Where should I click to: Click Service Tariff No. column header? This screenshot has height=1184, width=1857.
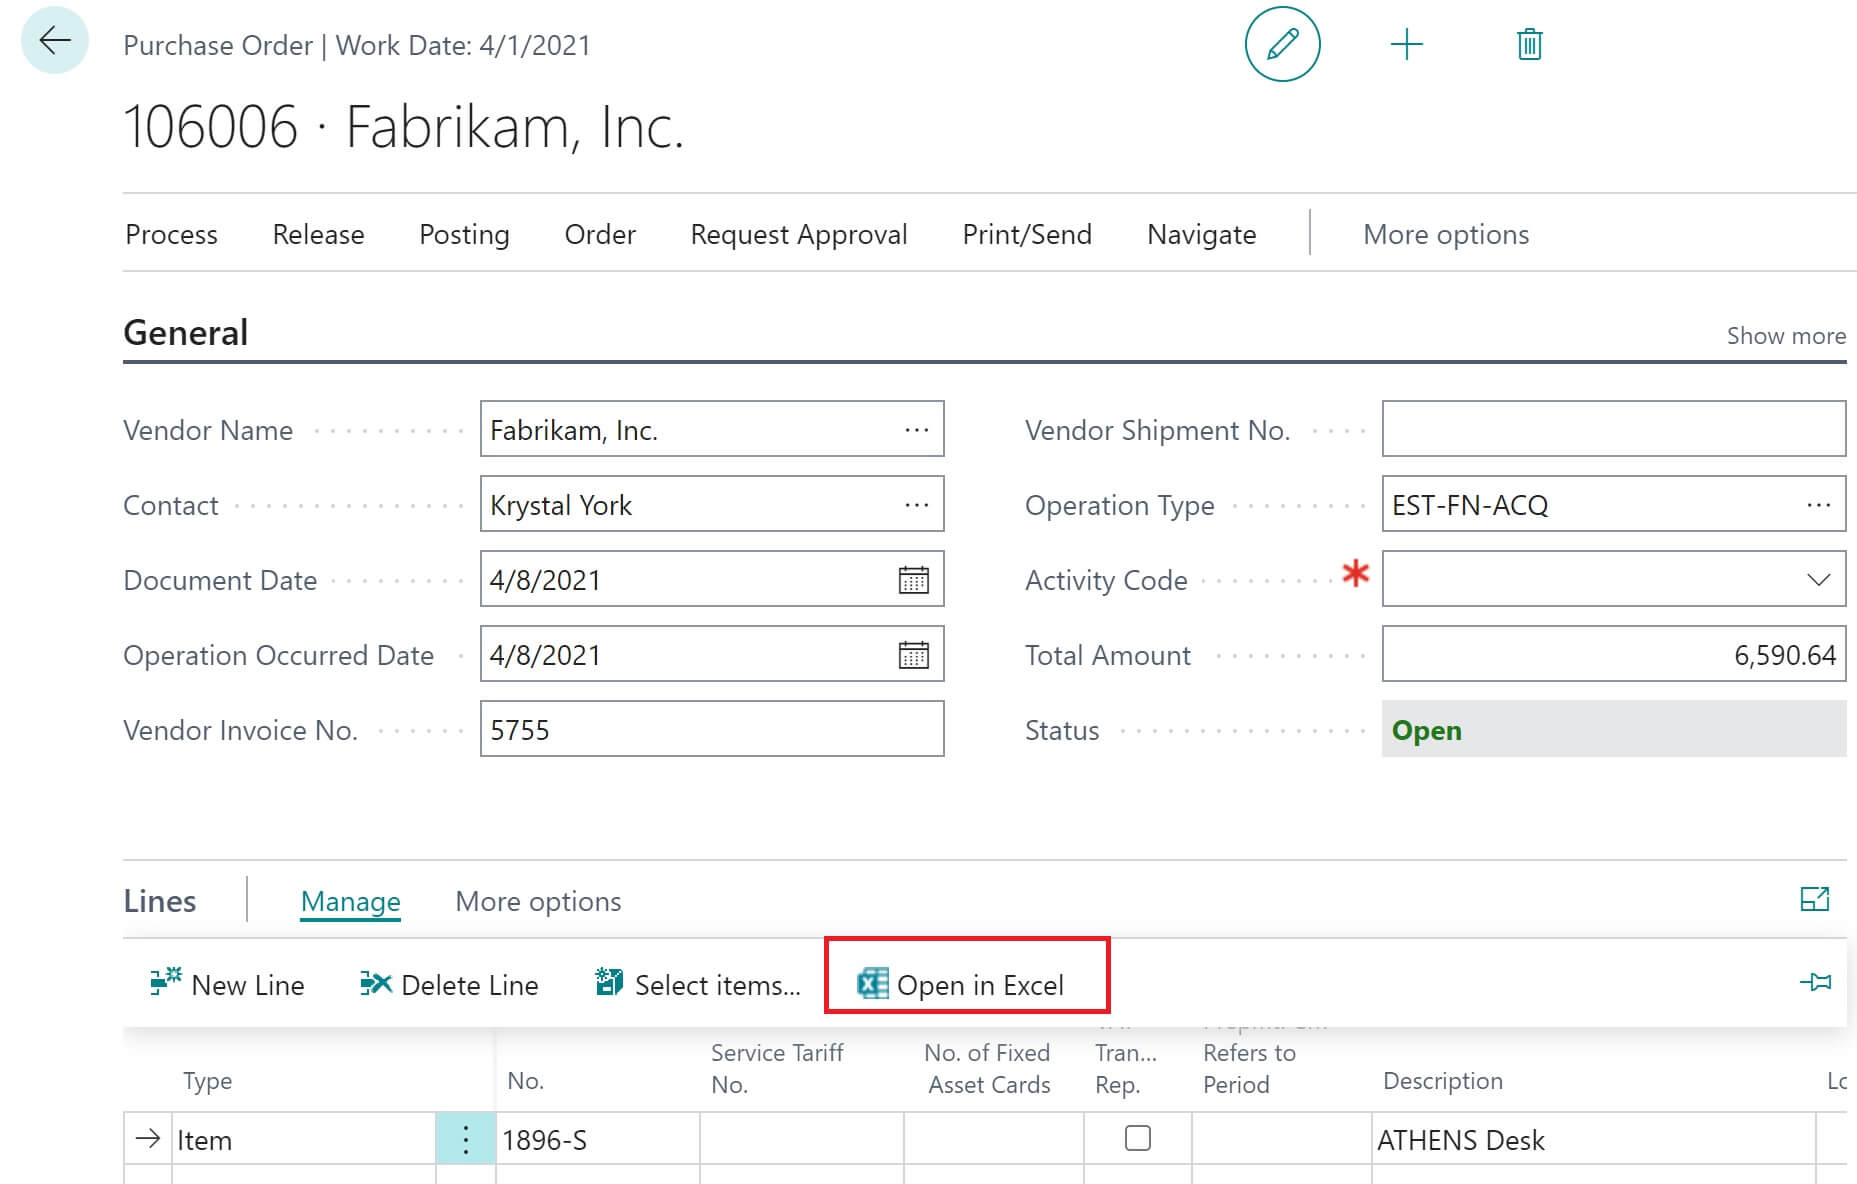pyautogui.click(x=777, y=1068)
